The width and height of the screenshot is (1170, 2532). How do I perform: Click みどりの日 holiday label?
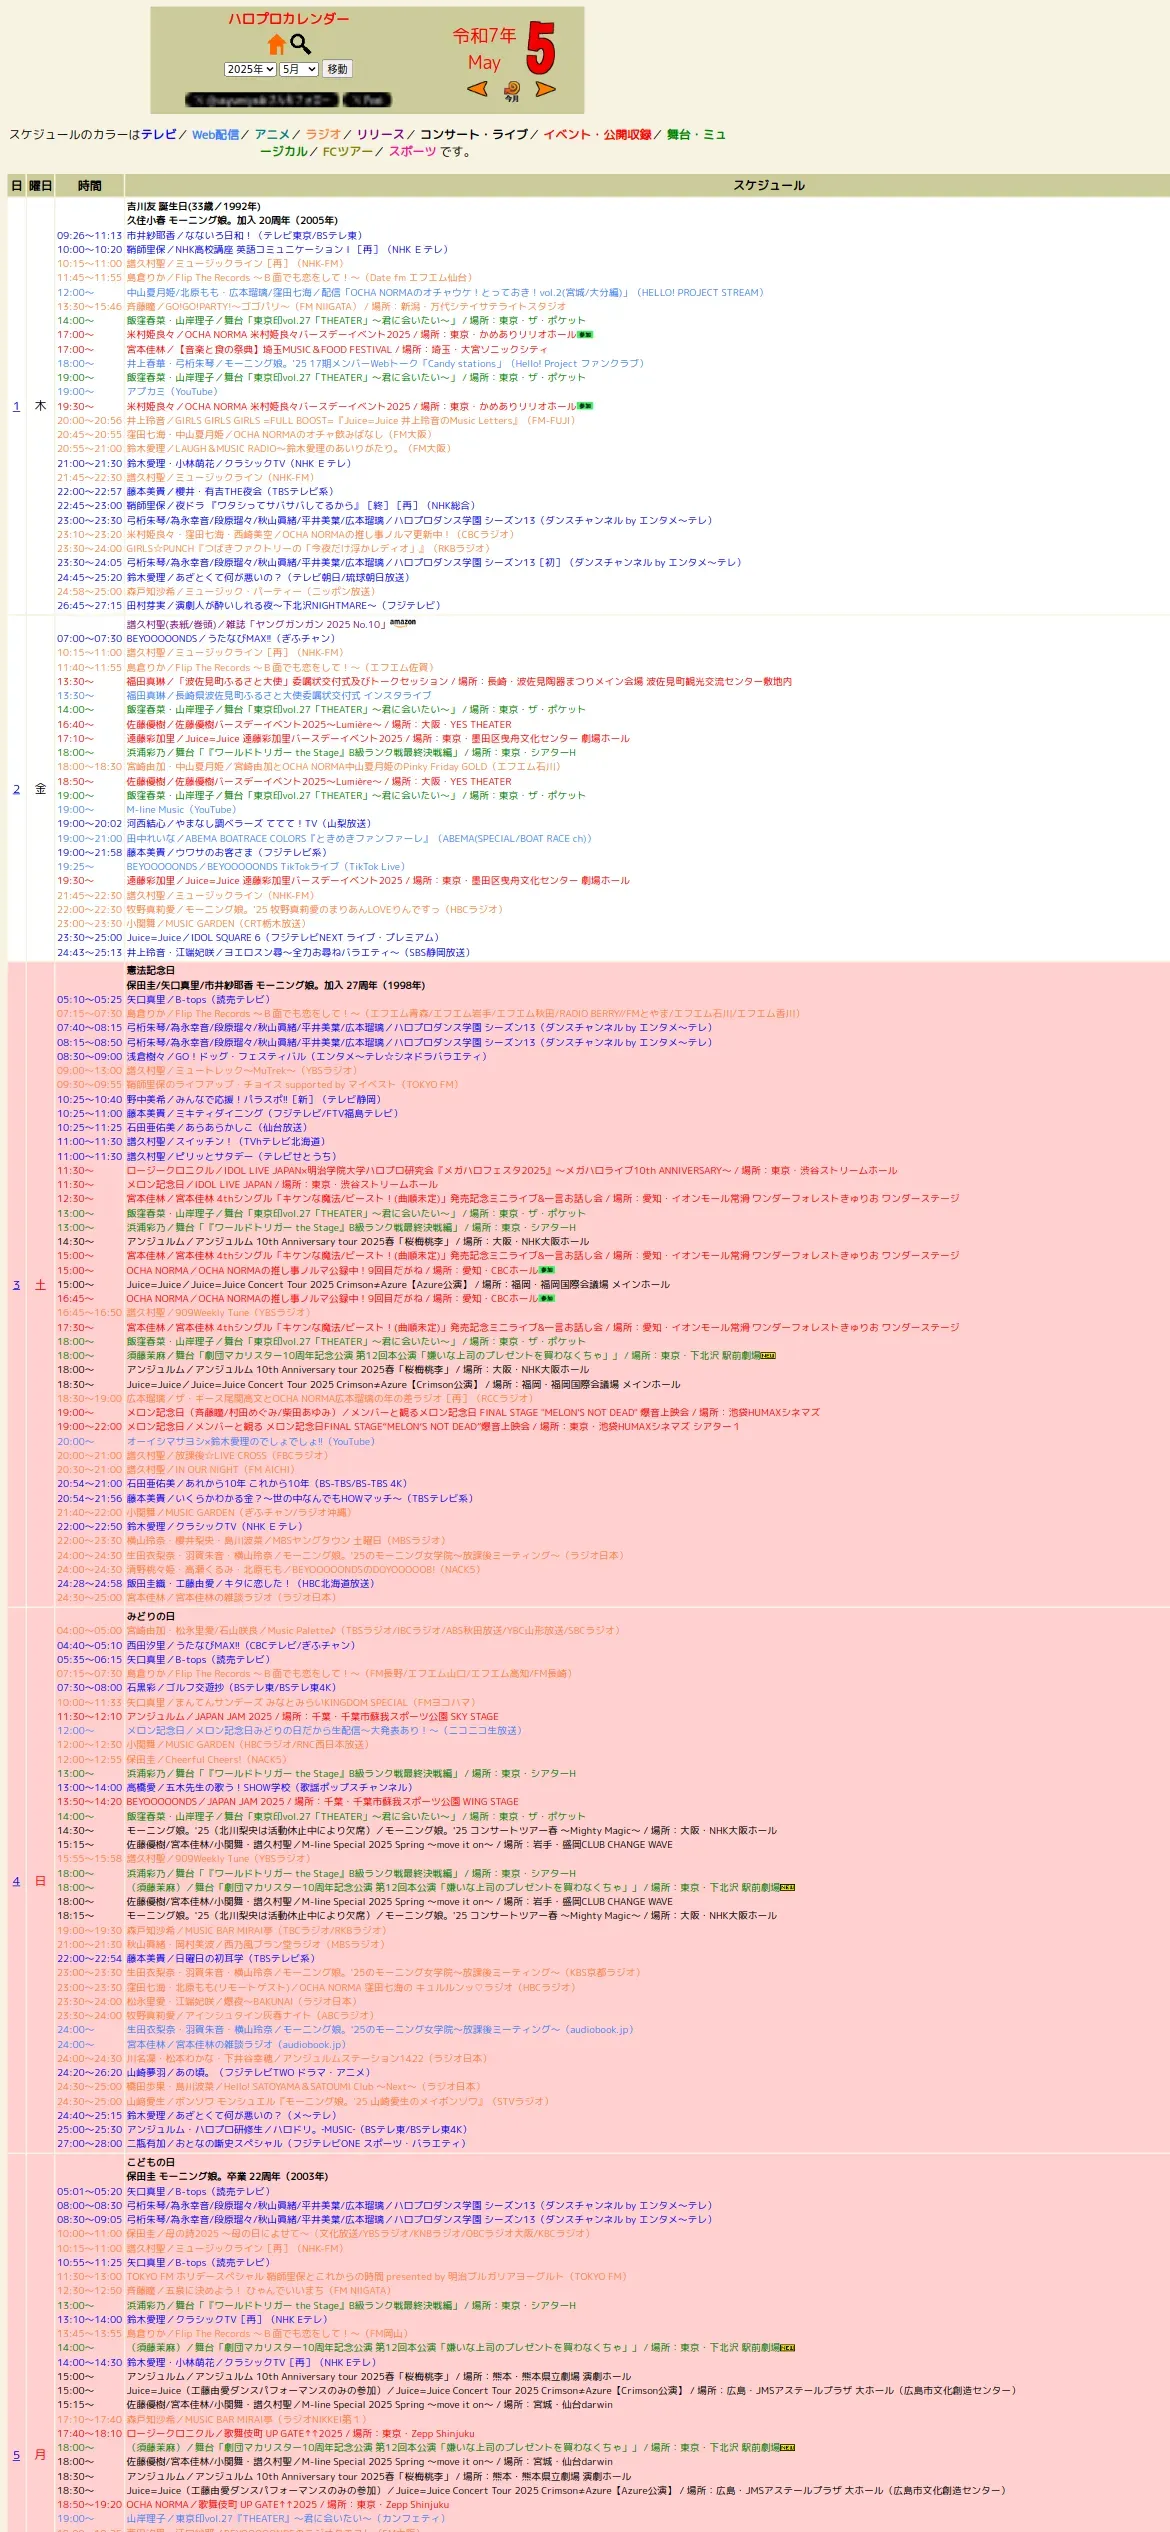(150, 1616)
